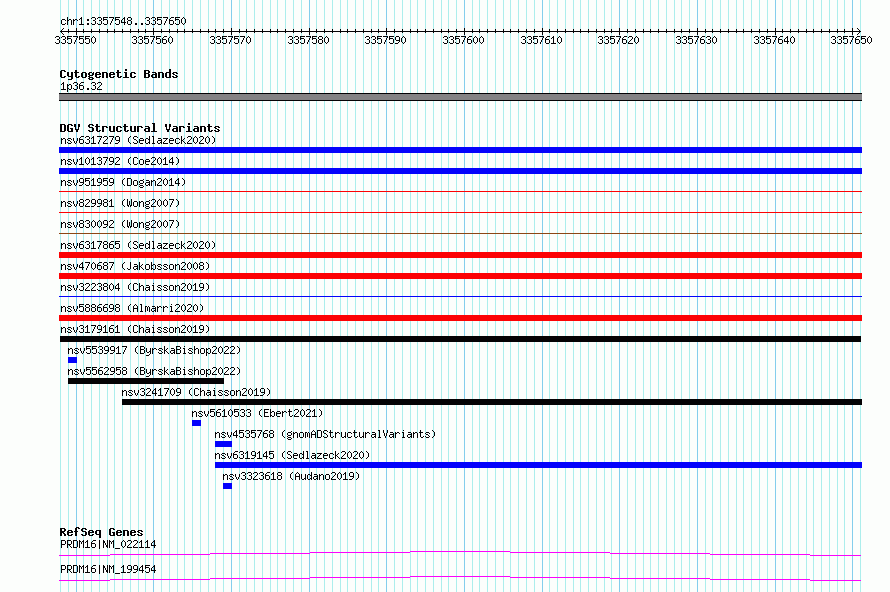Click the magenta PRDM16|NM_199454 transcript line
Screen dimensions: 890x592
click(x=460, y=578)
